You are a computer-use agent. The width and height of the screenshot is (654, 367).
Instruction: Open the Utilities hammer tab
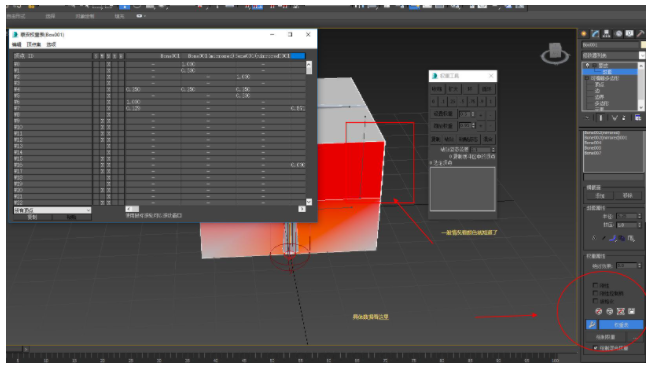(640, 34)
